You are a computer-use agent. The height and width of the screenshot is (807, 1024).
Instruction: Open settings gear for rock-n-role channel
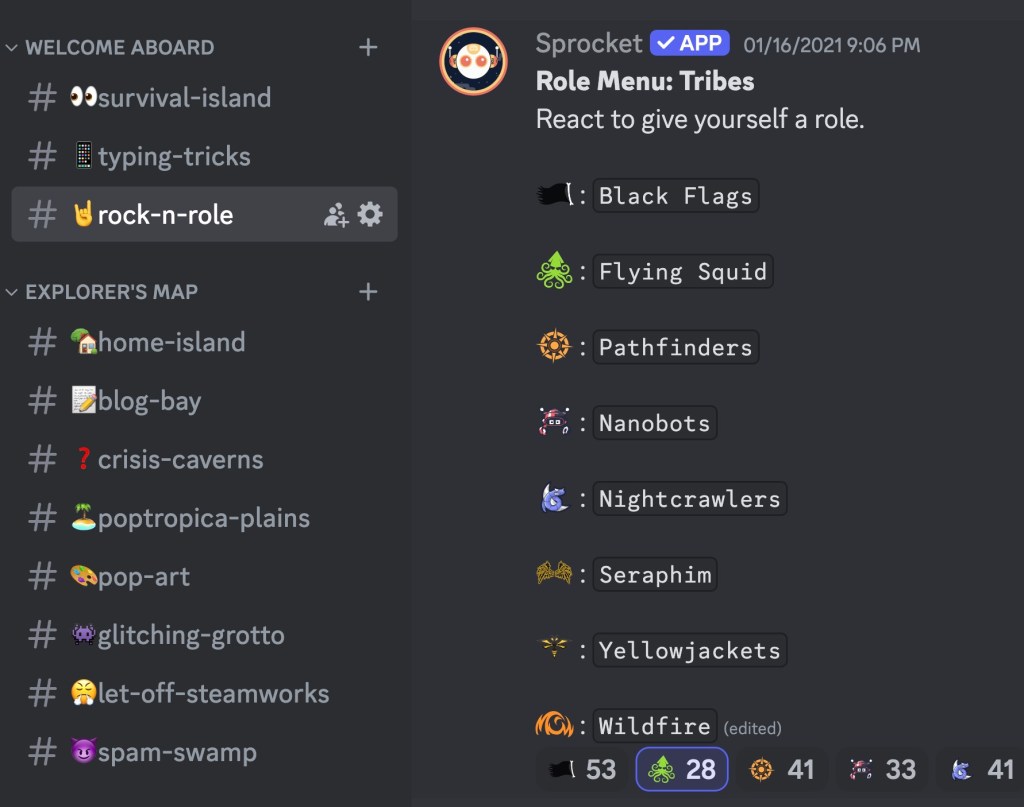(370, 214)
